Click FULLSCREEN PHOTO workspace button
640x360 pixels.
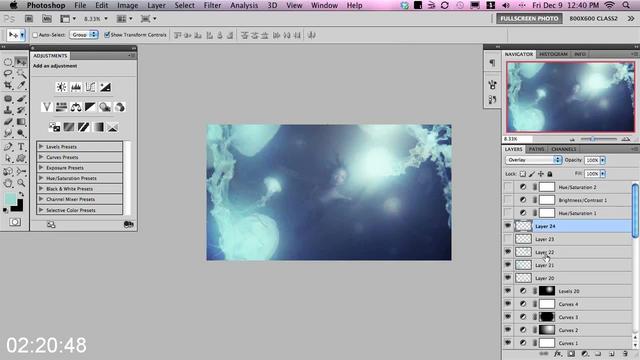(529, 18)
